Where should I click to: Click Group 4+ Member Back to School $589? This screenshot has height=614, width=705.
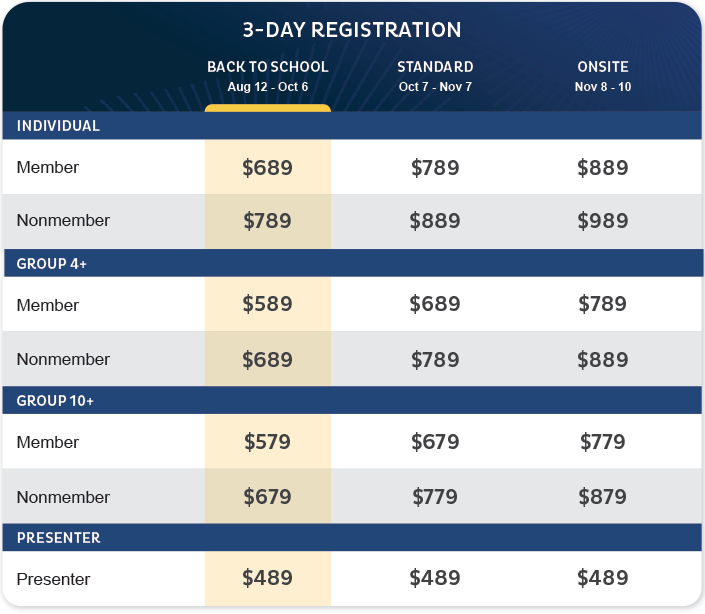tap(268, 304)
